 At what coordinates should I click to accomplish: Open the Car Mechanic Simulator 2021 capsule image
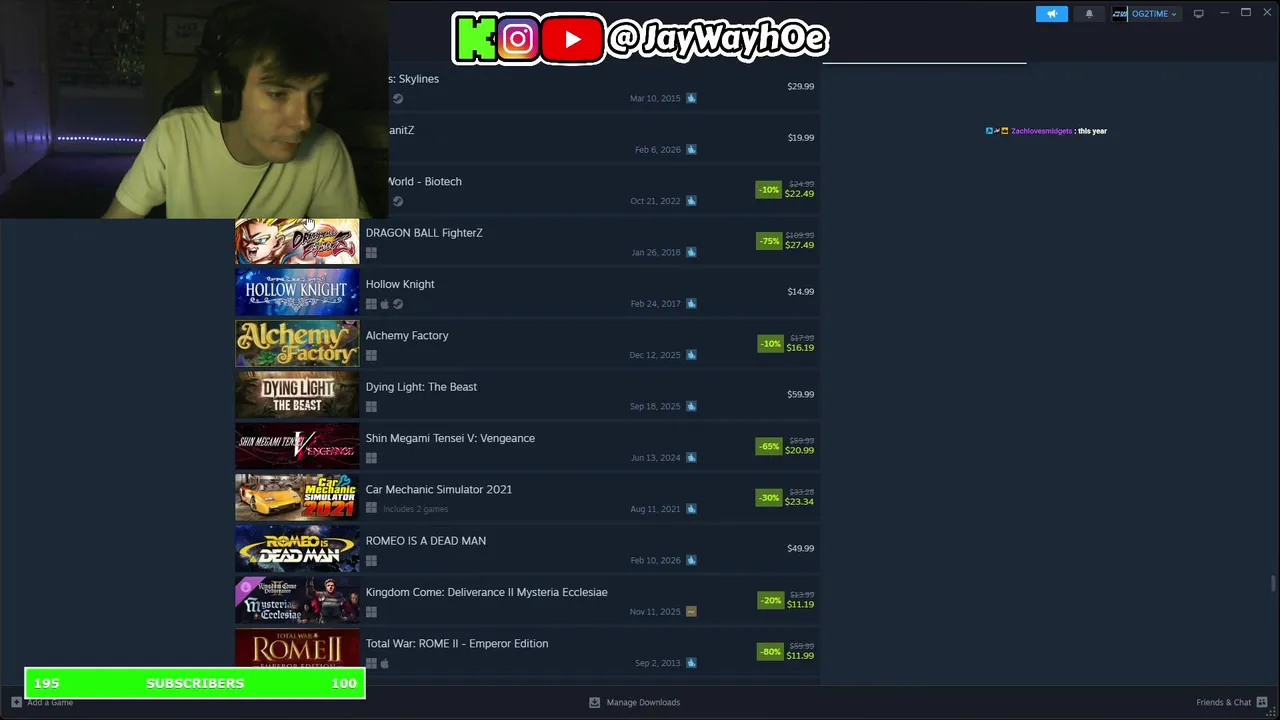(297, 497)
